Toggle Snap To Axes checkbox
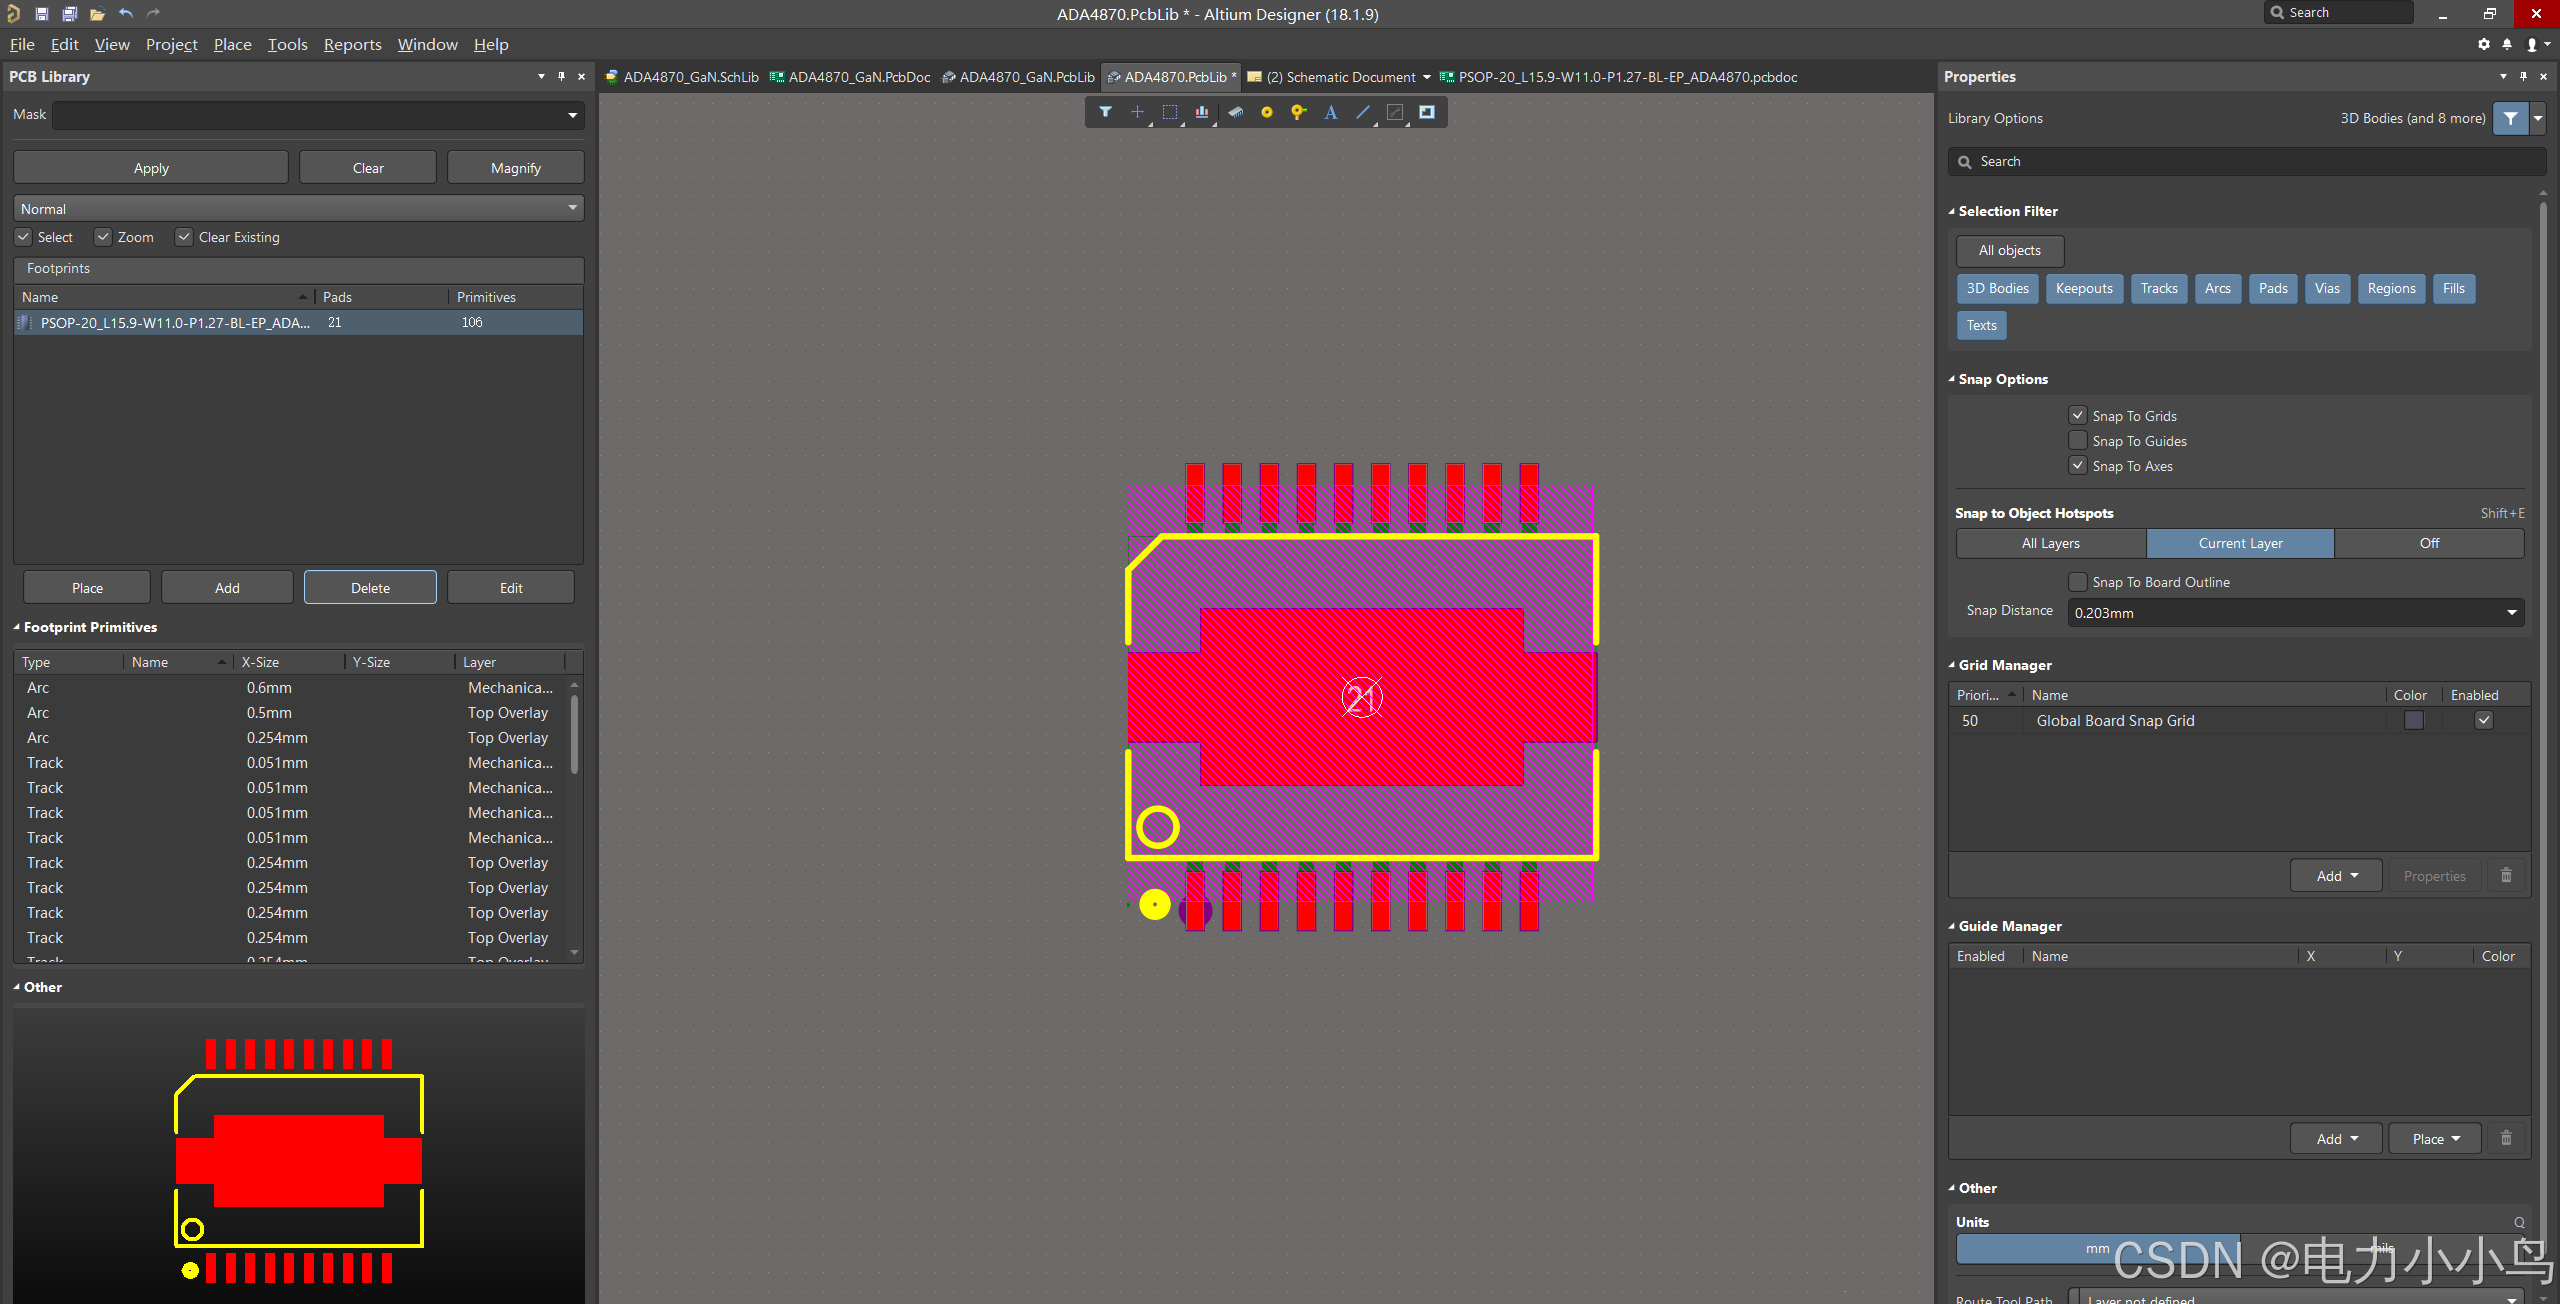The image size is (2560, 1304). (x=2078, y=465)
